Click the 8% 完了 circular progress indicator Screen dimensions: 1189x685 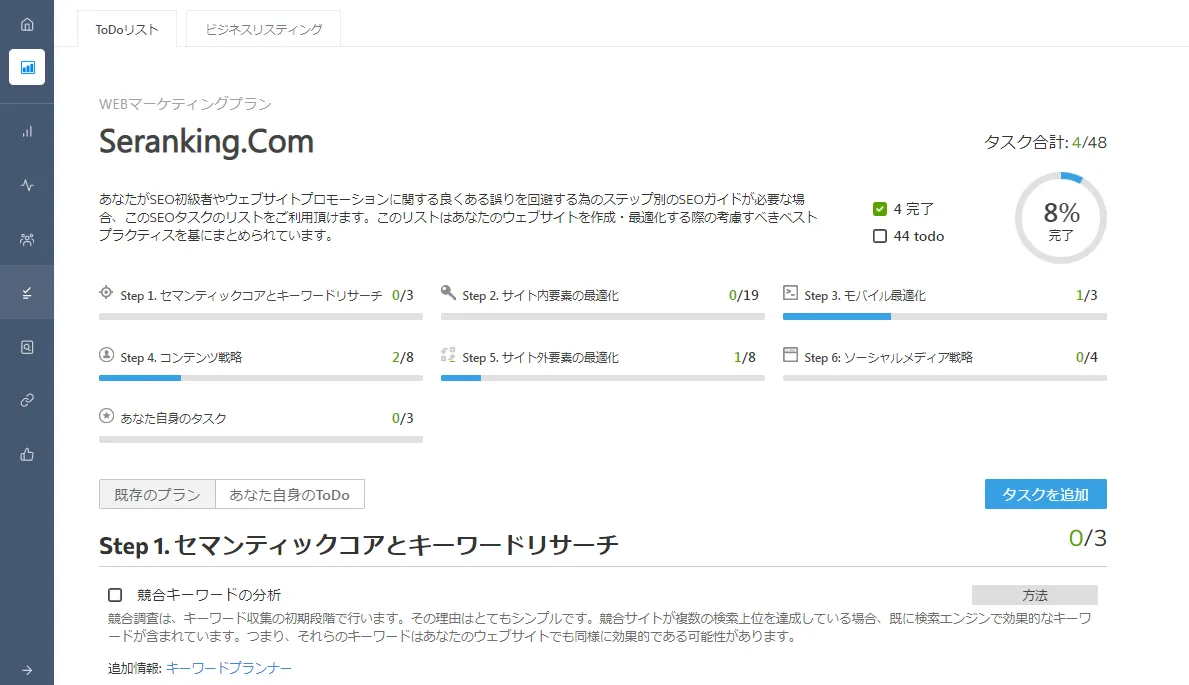click(x=1061, y=218)
